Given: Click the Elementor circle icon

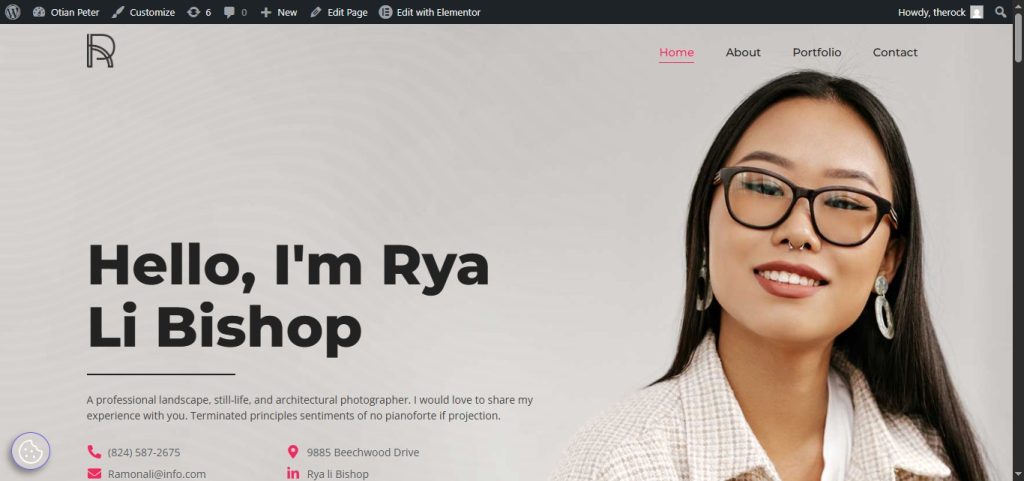Looking at the screenshot, I should [385, 12].
